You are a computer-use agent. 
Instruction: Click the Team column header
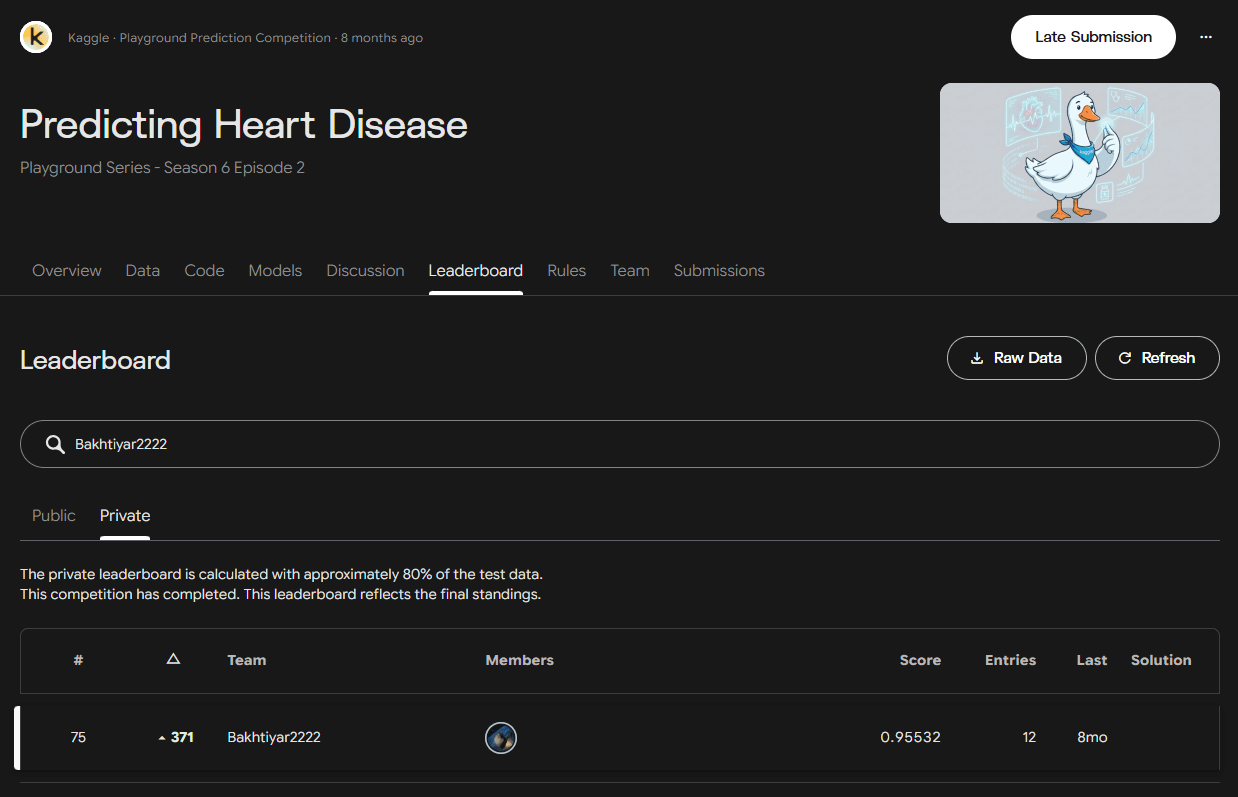coord(247,660)
